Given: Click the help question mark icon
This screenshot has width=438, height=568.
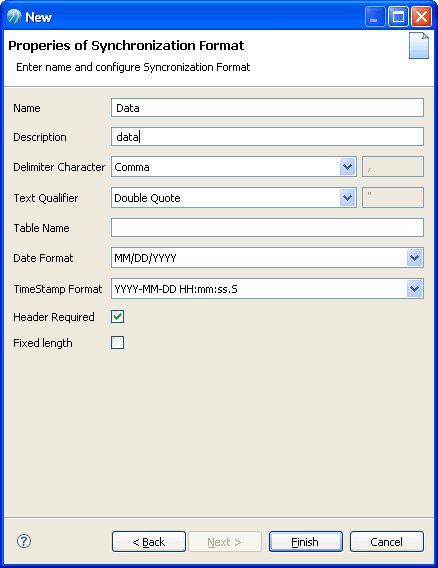Looking at the screenshot, I should click(24, 541).
